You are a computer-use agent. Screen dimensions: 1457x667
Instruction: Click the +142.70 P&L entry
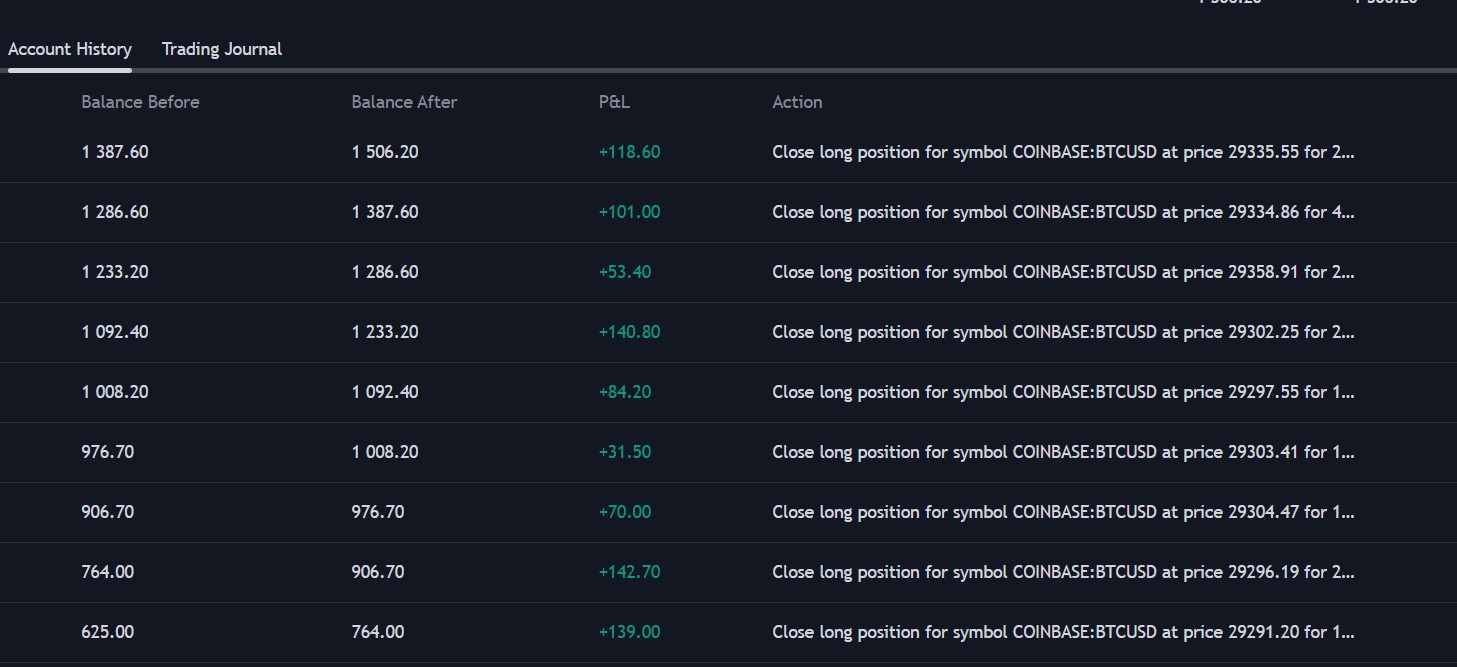(x=629, y=572)
